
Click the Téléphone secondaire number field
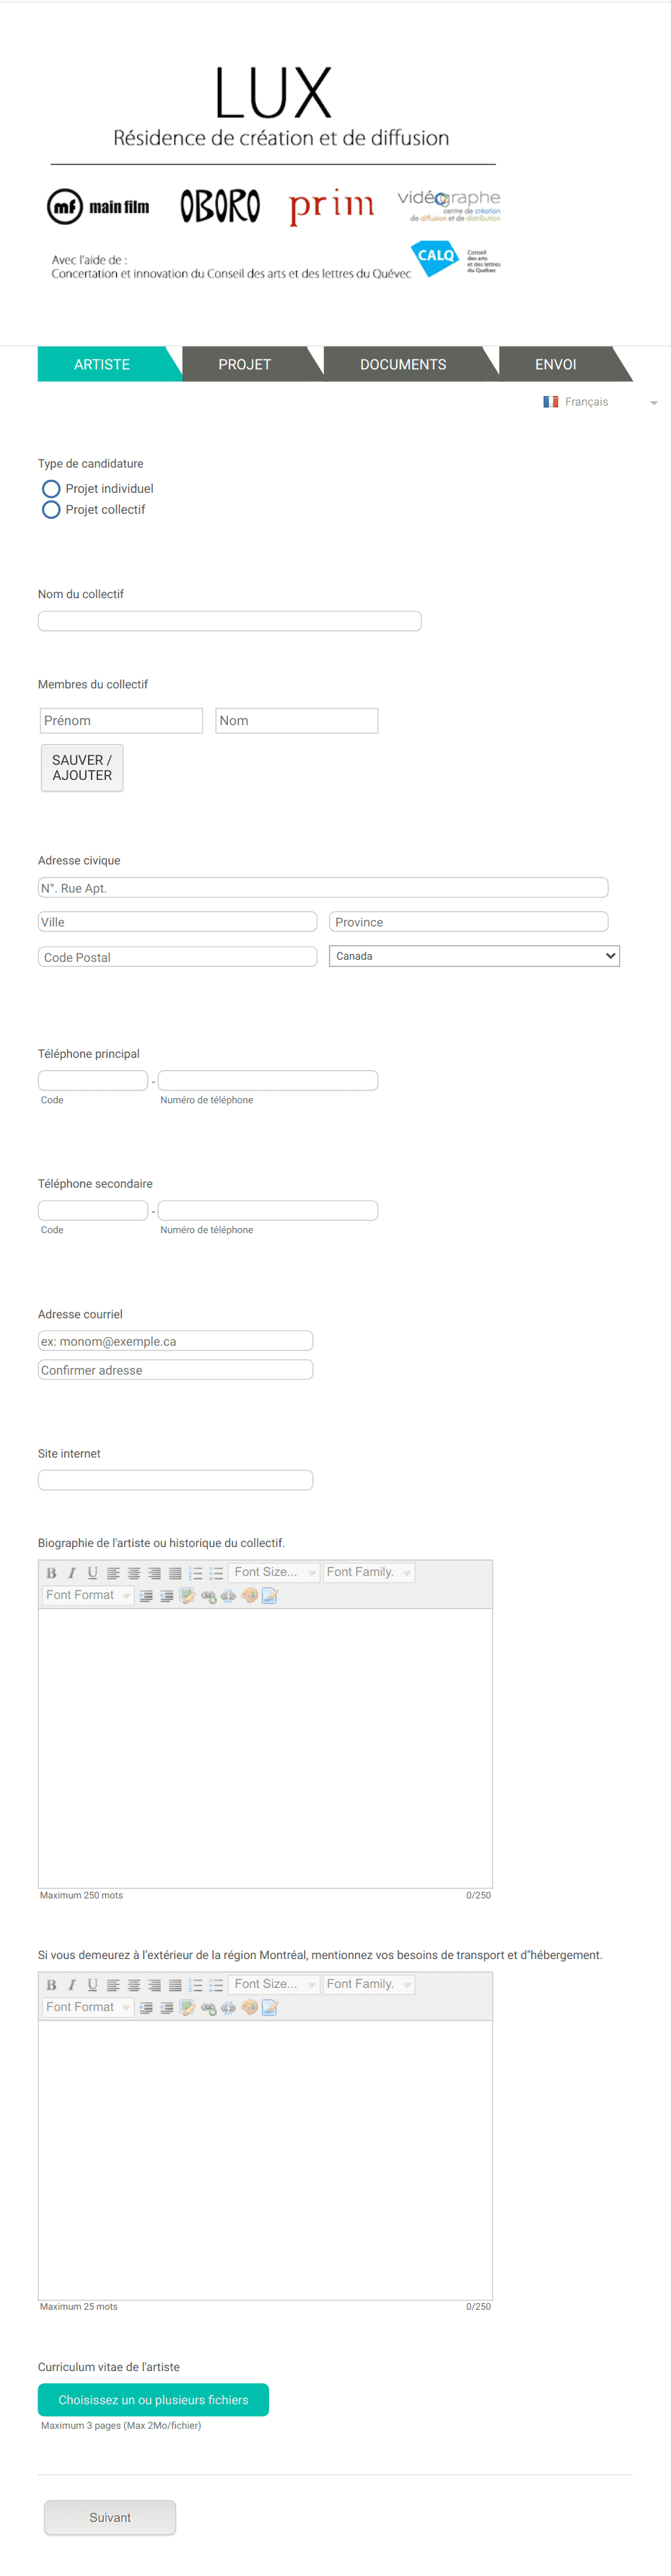click(x=268, y=1211)
